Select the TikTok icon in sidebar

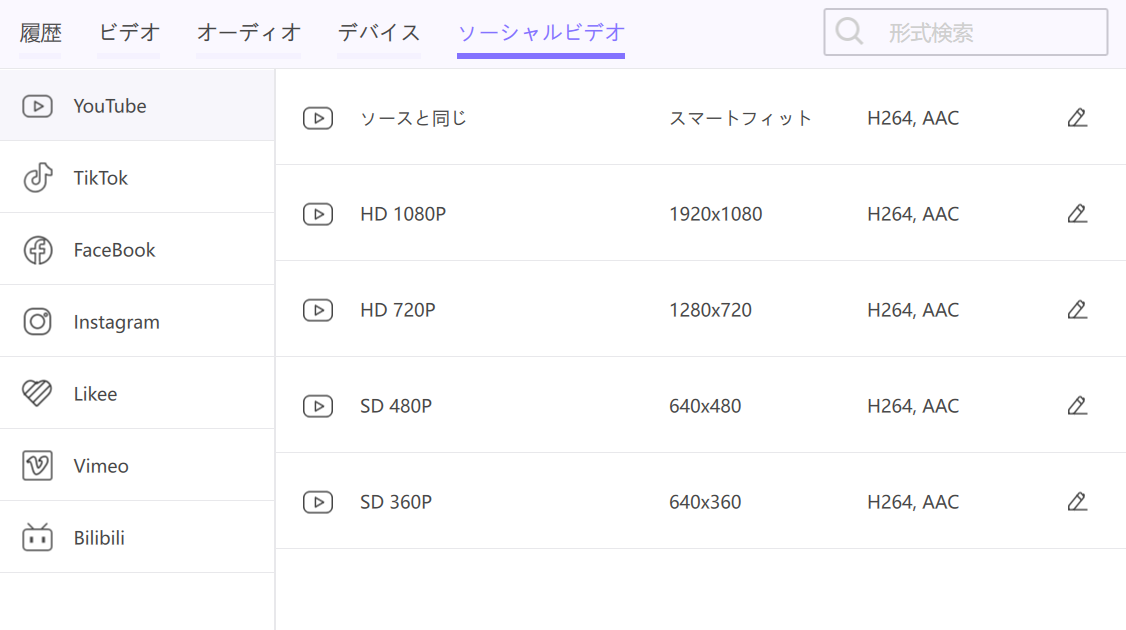click(x=37, y=178)
